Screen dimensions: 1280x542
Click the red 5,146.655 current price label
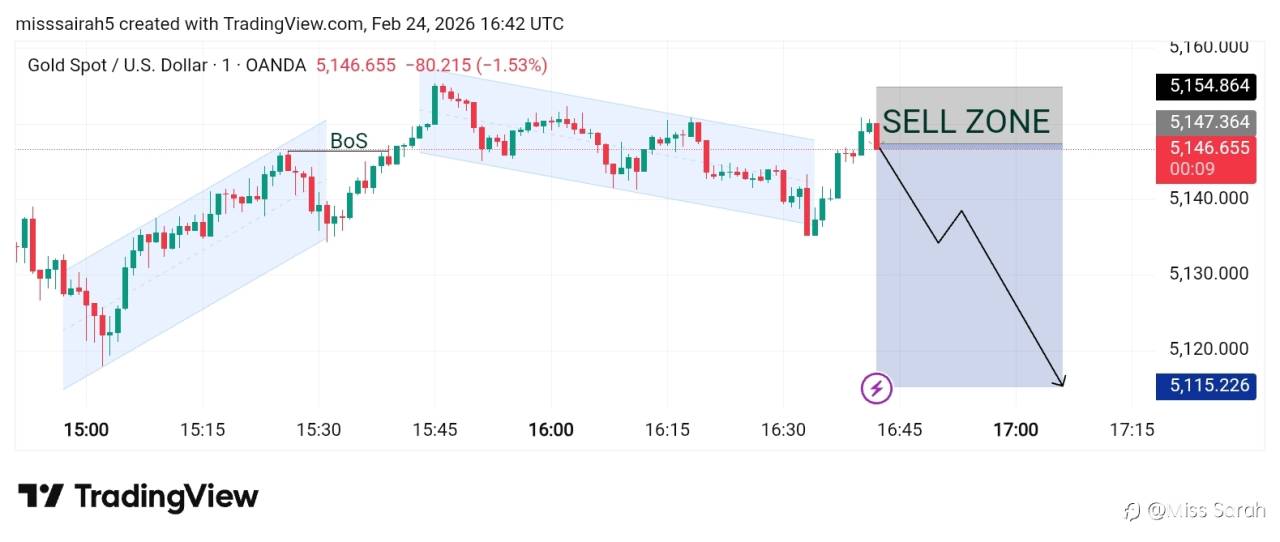(1205, 148)
